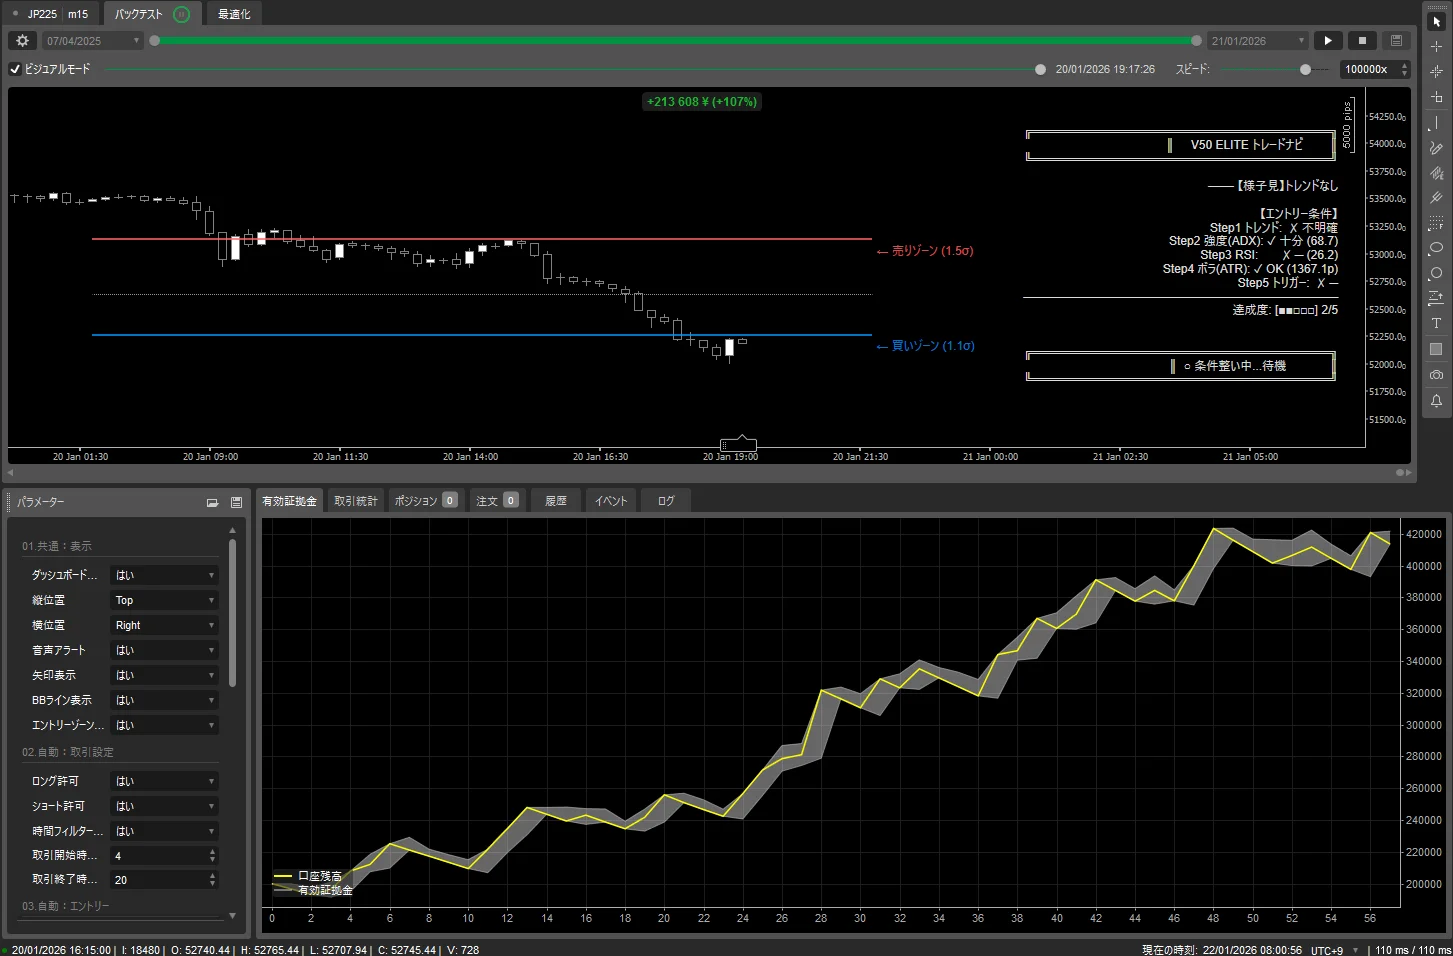Toggle the ビジュアルモード checkbox
1453x956 pixels.
coord(15,69)
